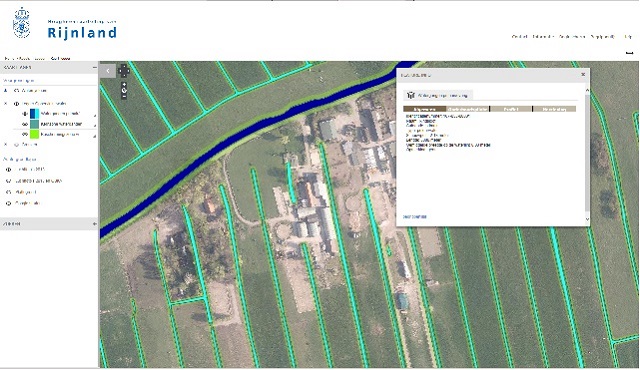Zoom in with the map plus button
Image resolution: width=640 pixels, height=370 pixels.
[124, 84]
